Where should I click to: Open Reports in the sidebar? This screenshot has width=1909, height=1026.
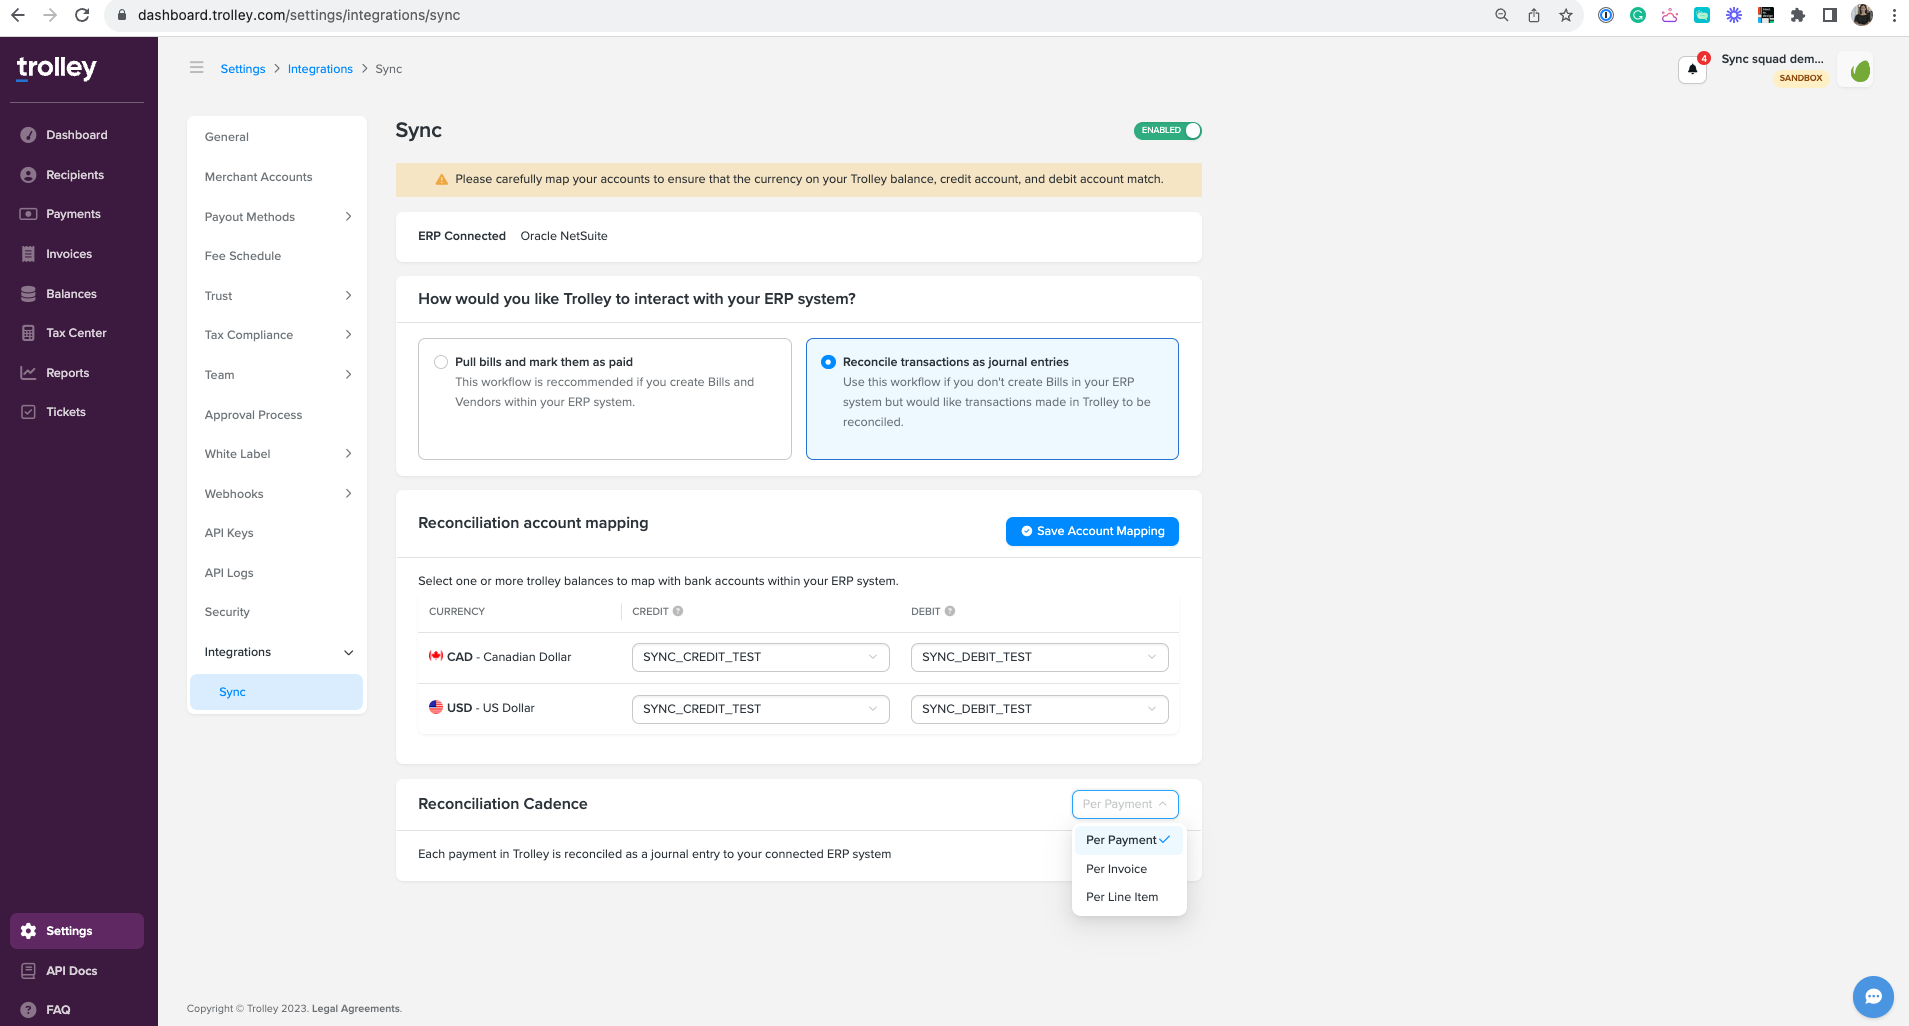point(67,373)
